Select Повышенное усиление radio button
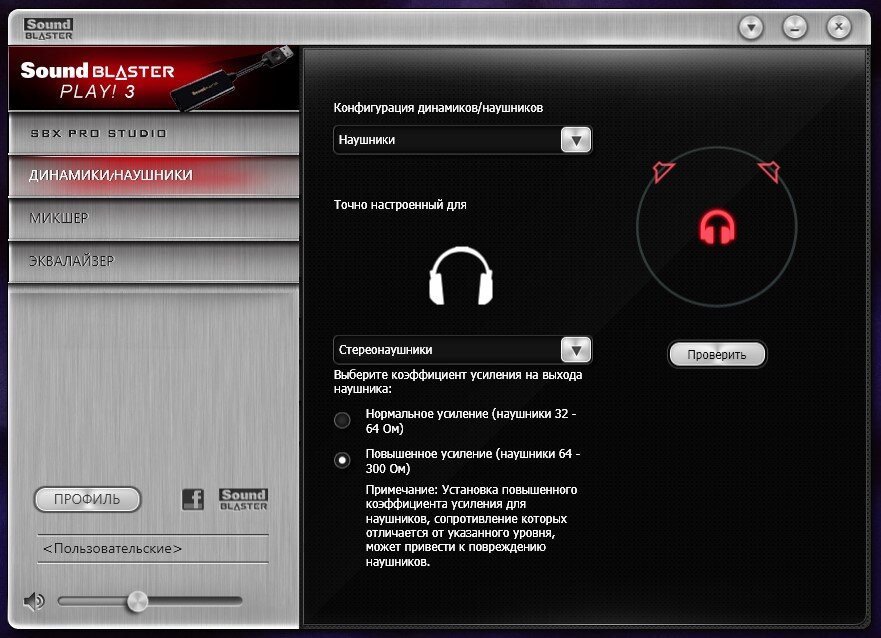The image size is (881, 638). coord(342,461)
